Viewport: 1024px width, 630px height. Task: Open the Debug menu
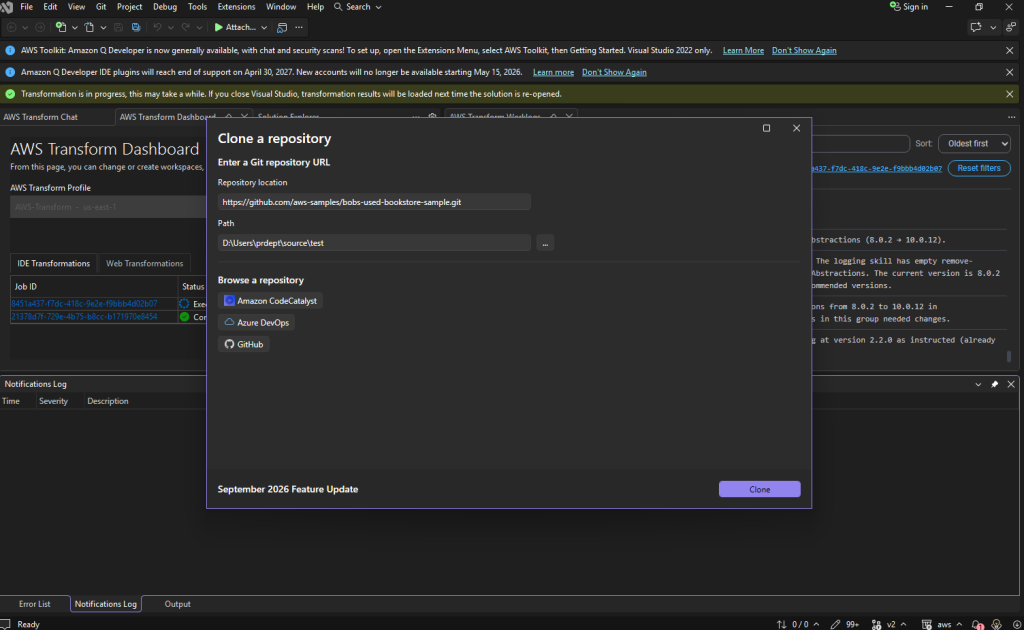165,7
